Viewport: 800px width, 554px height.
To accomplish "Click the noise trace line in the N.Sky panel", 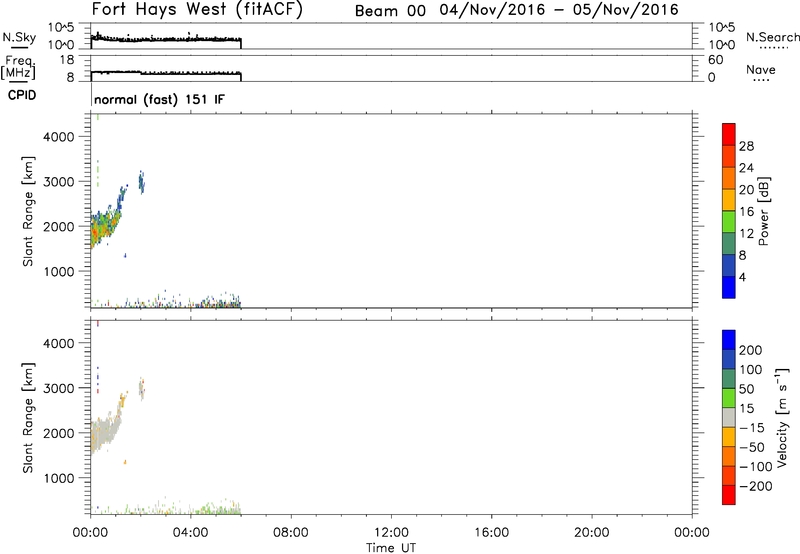I will [166, 39].
